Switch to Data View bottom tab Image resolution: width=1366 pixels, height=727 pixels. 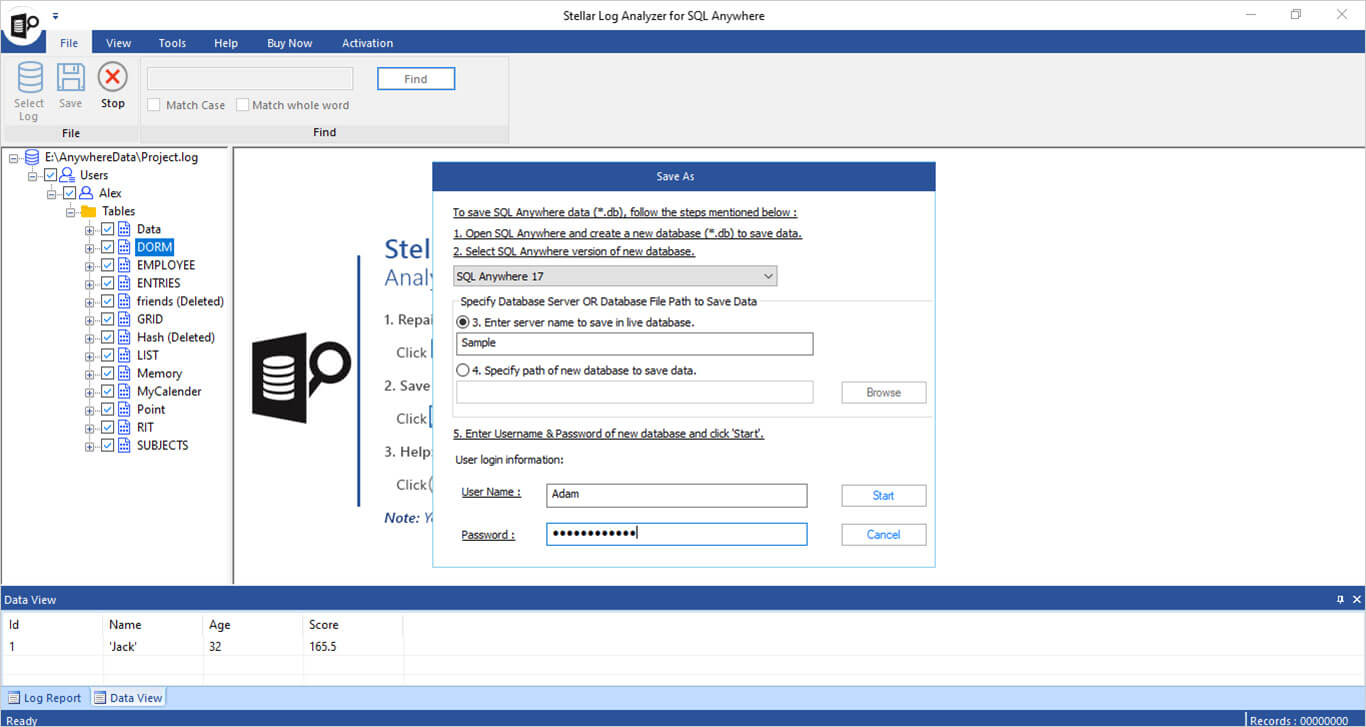tap(128, 698)
